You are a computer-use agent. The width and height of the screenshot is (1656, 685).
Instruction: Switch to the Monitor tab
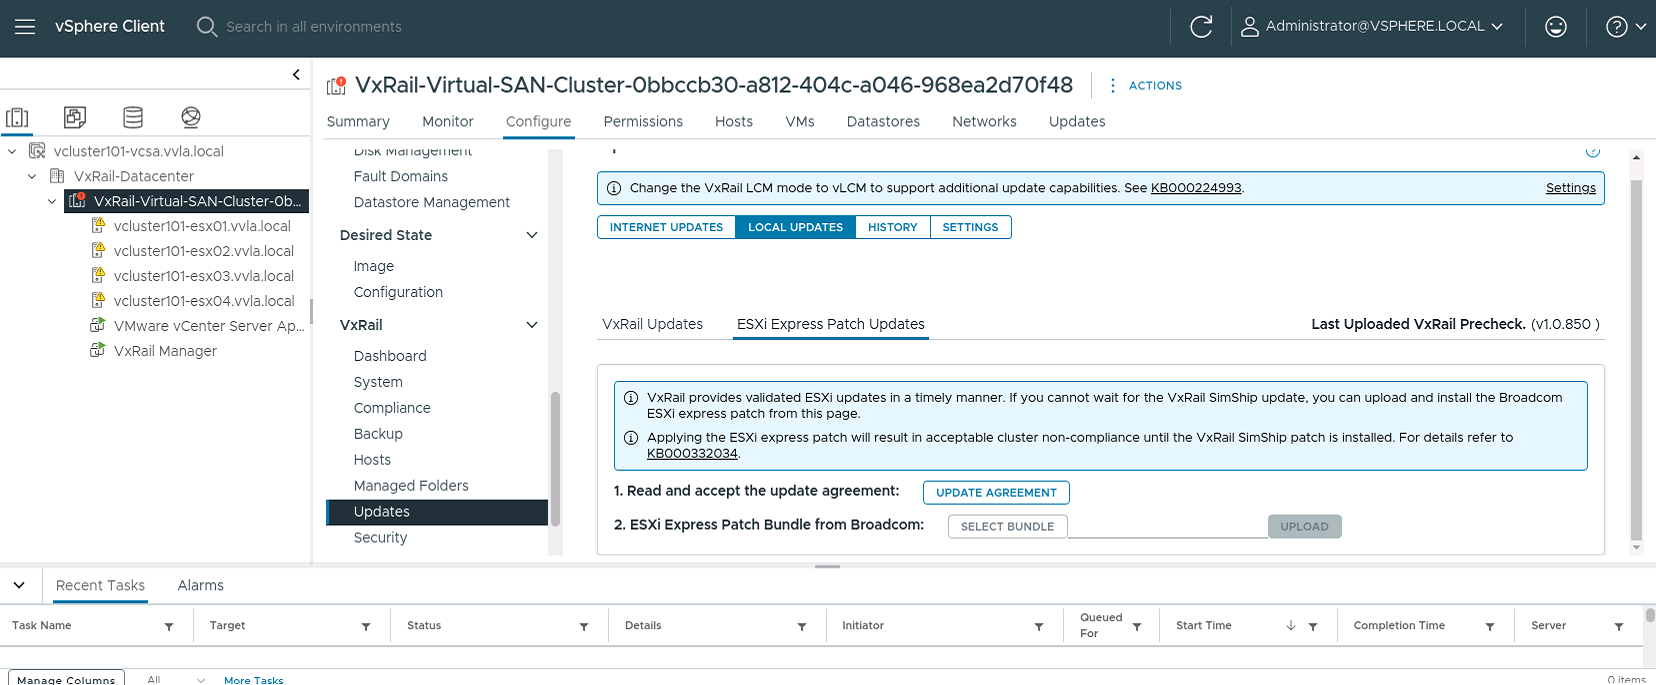click(x=447, y=122)
